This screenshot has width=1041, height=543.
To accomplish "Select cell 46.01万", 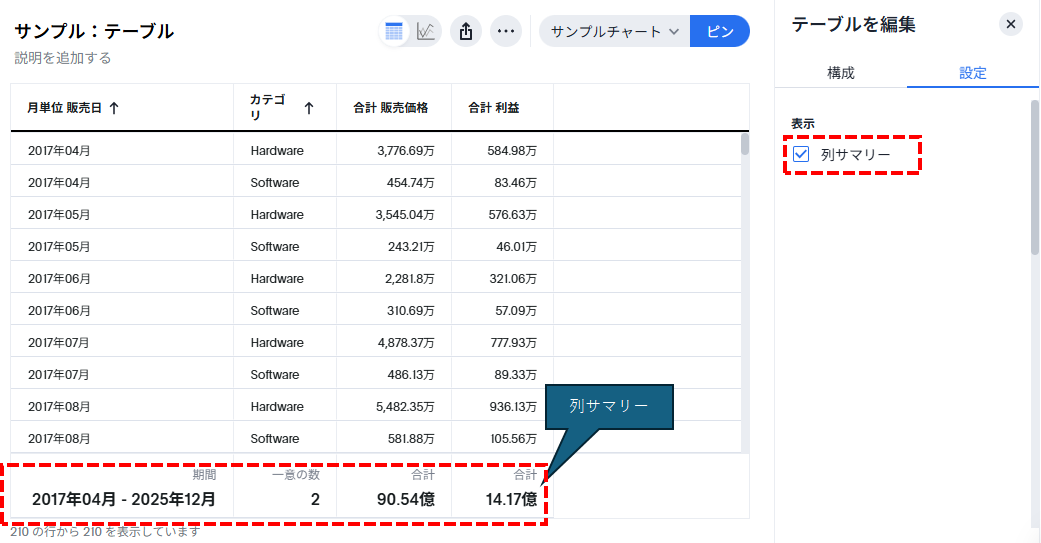I will coord(516,246).
